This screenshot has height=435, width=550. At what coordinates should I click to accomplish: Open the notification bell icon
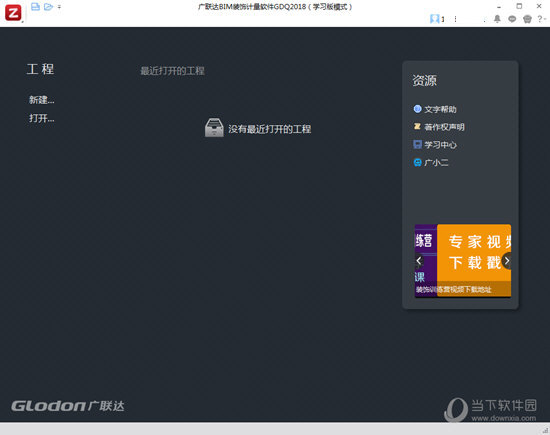[x=497, y=19]
